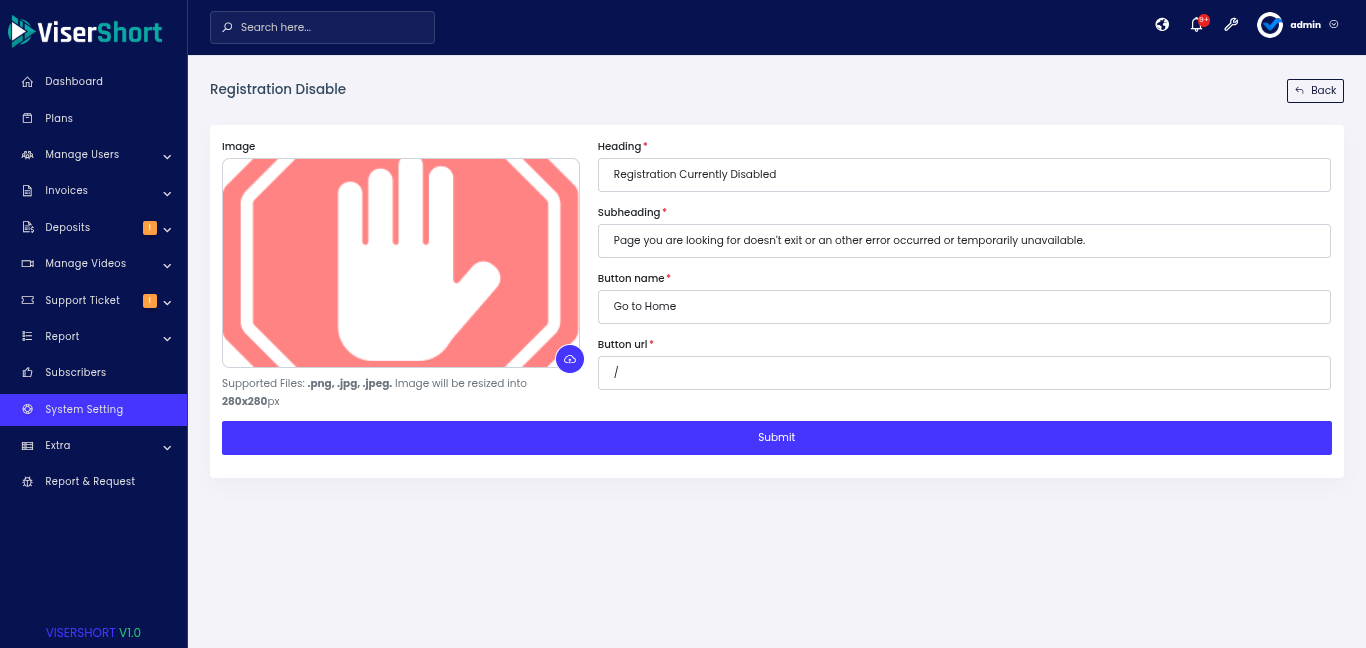Focus the Search here field

(x=322, y=28)
